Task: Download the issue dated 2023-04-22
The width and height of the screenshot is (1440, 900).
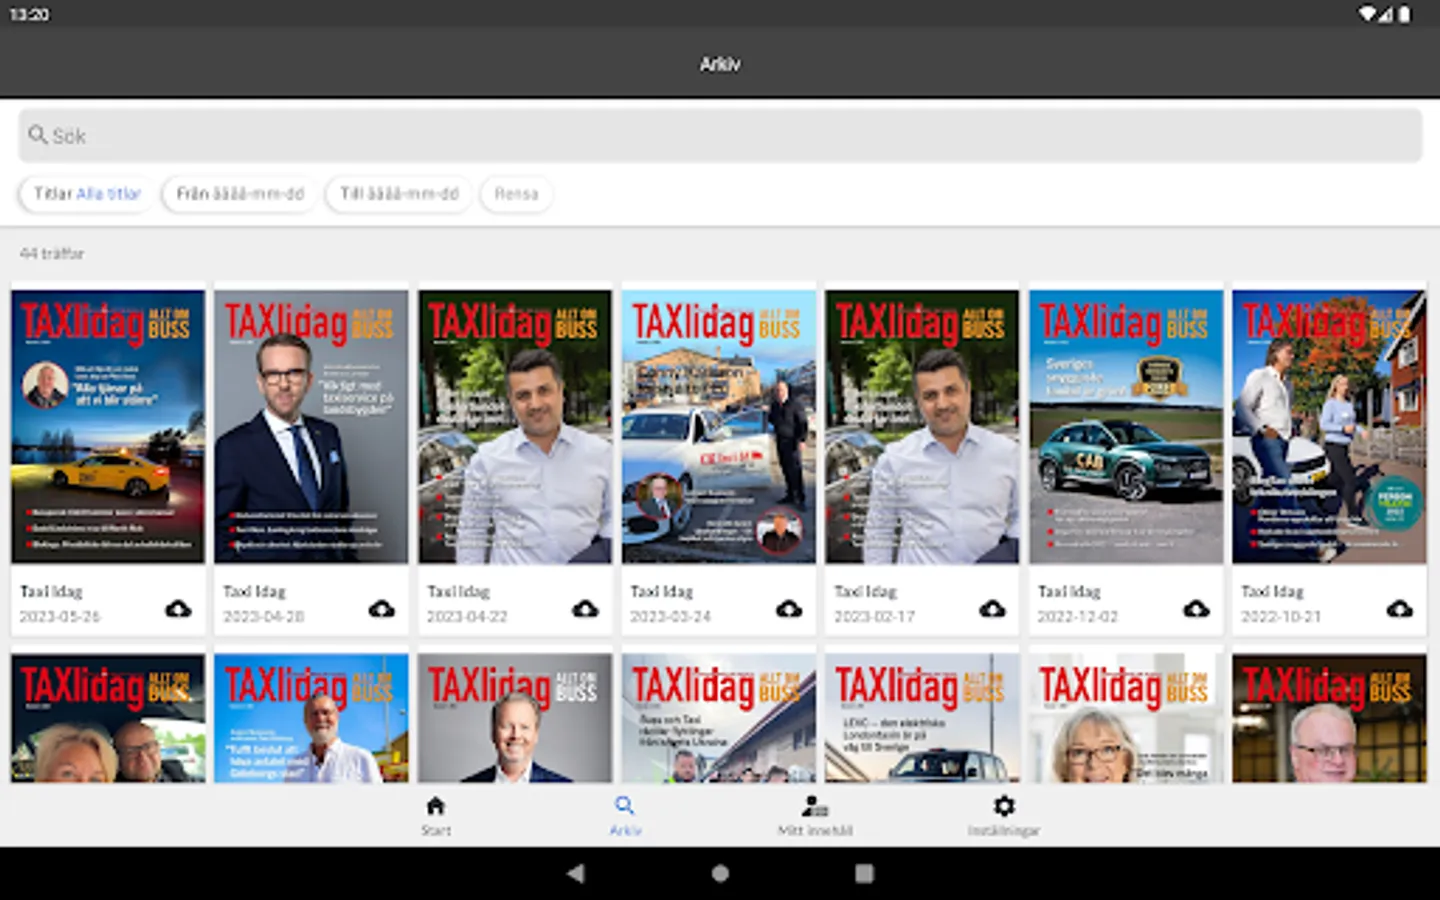Action: click(x=585, y=608)
